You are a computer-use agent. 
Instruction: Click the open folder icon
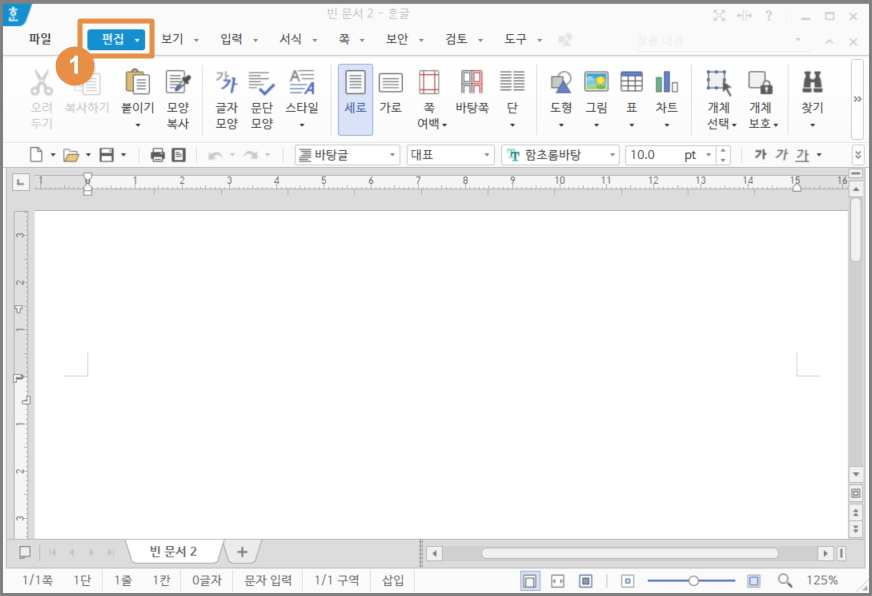click(x=71, y=155)
